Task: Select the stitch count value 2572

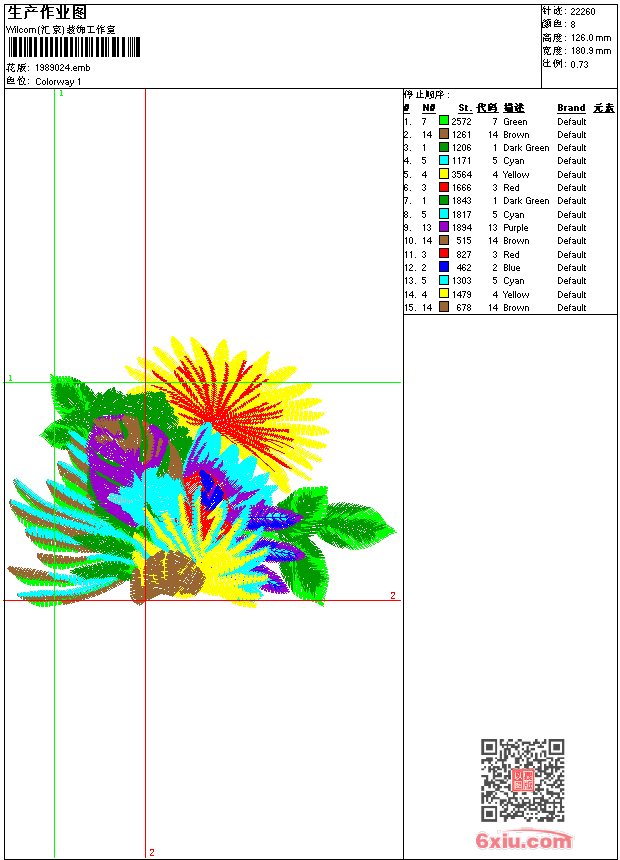Action: [x=461, y=121]
